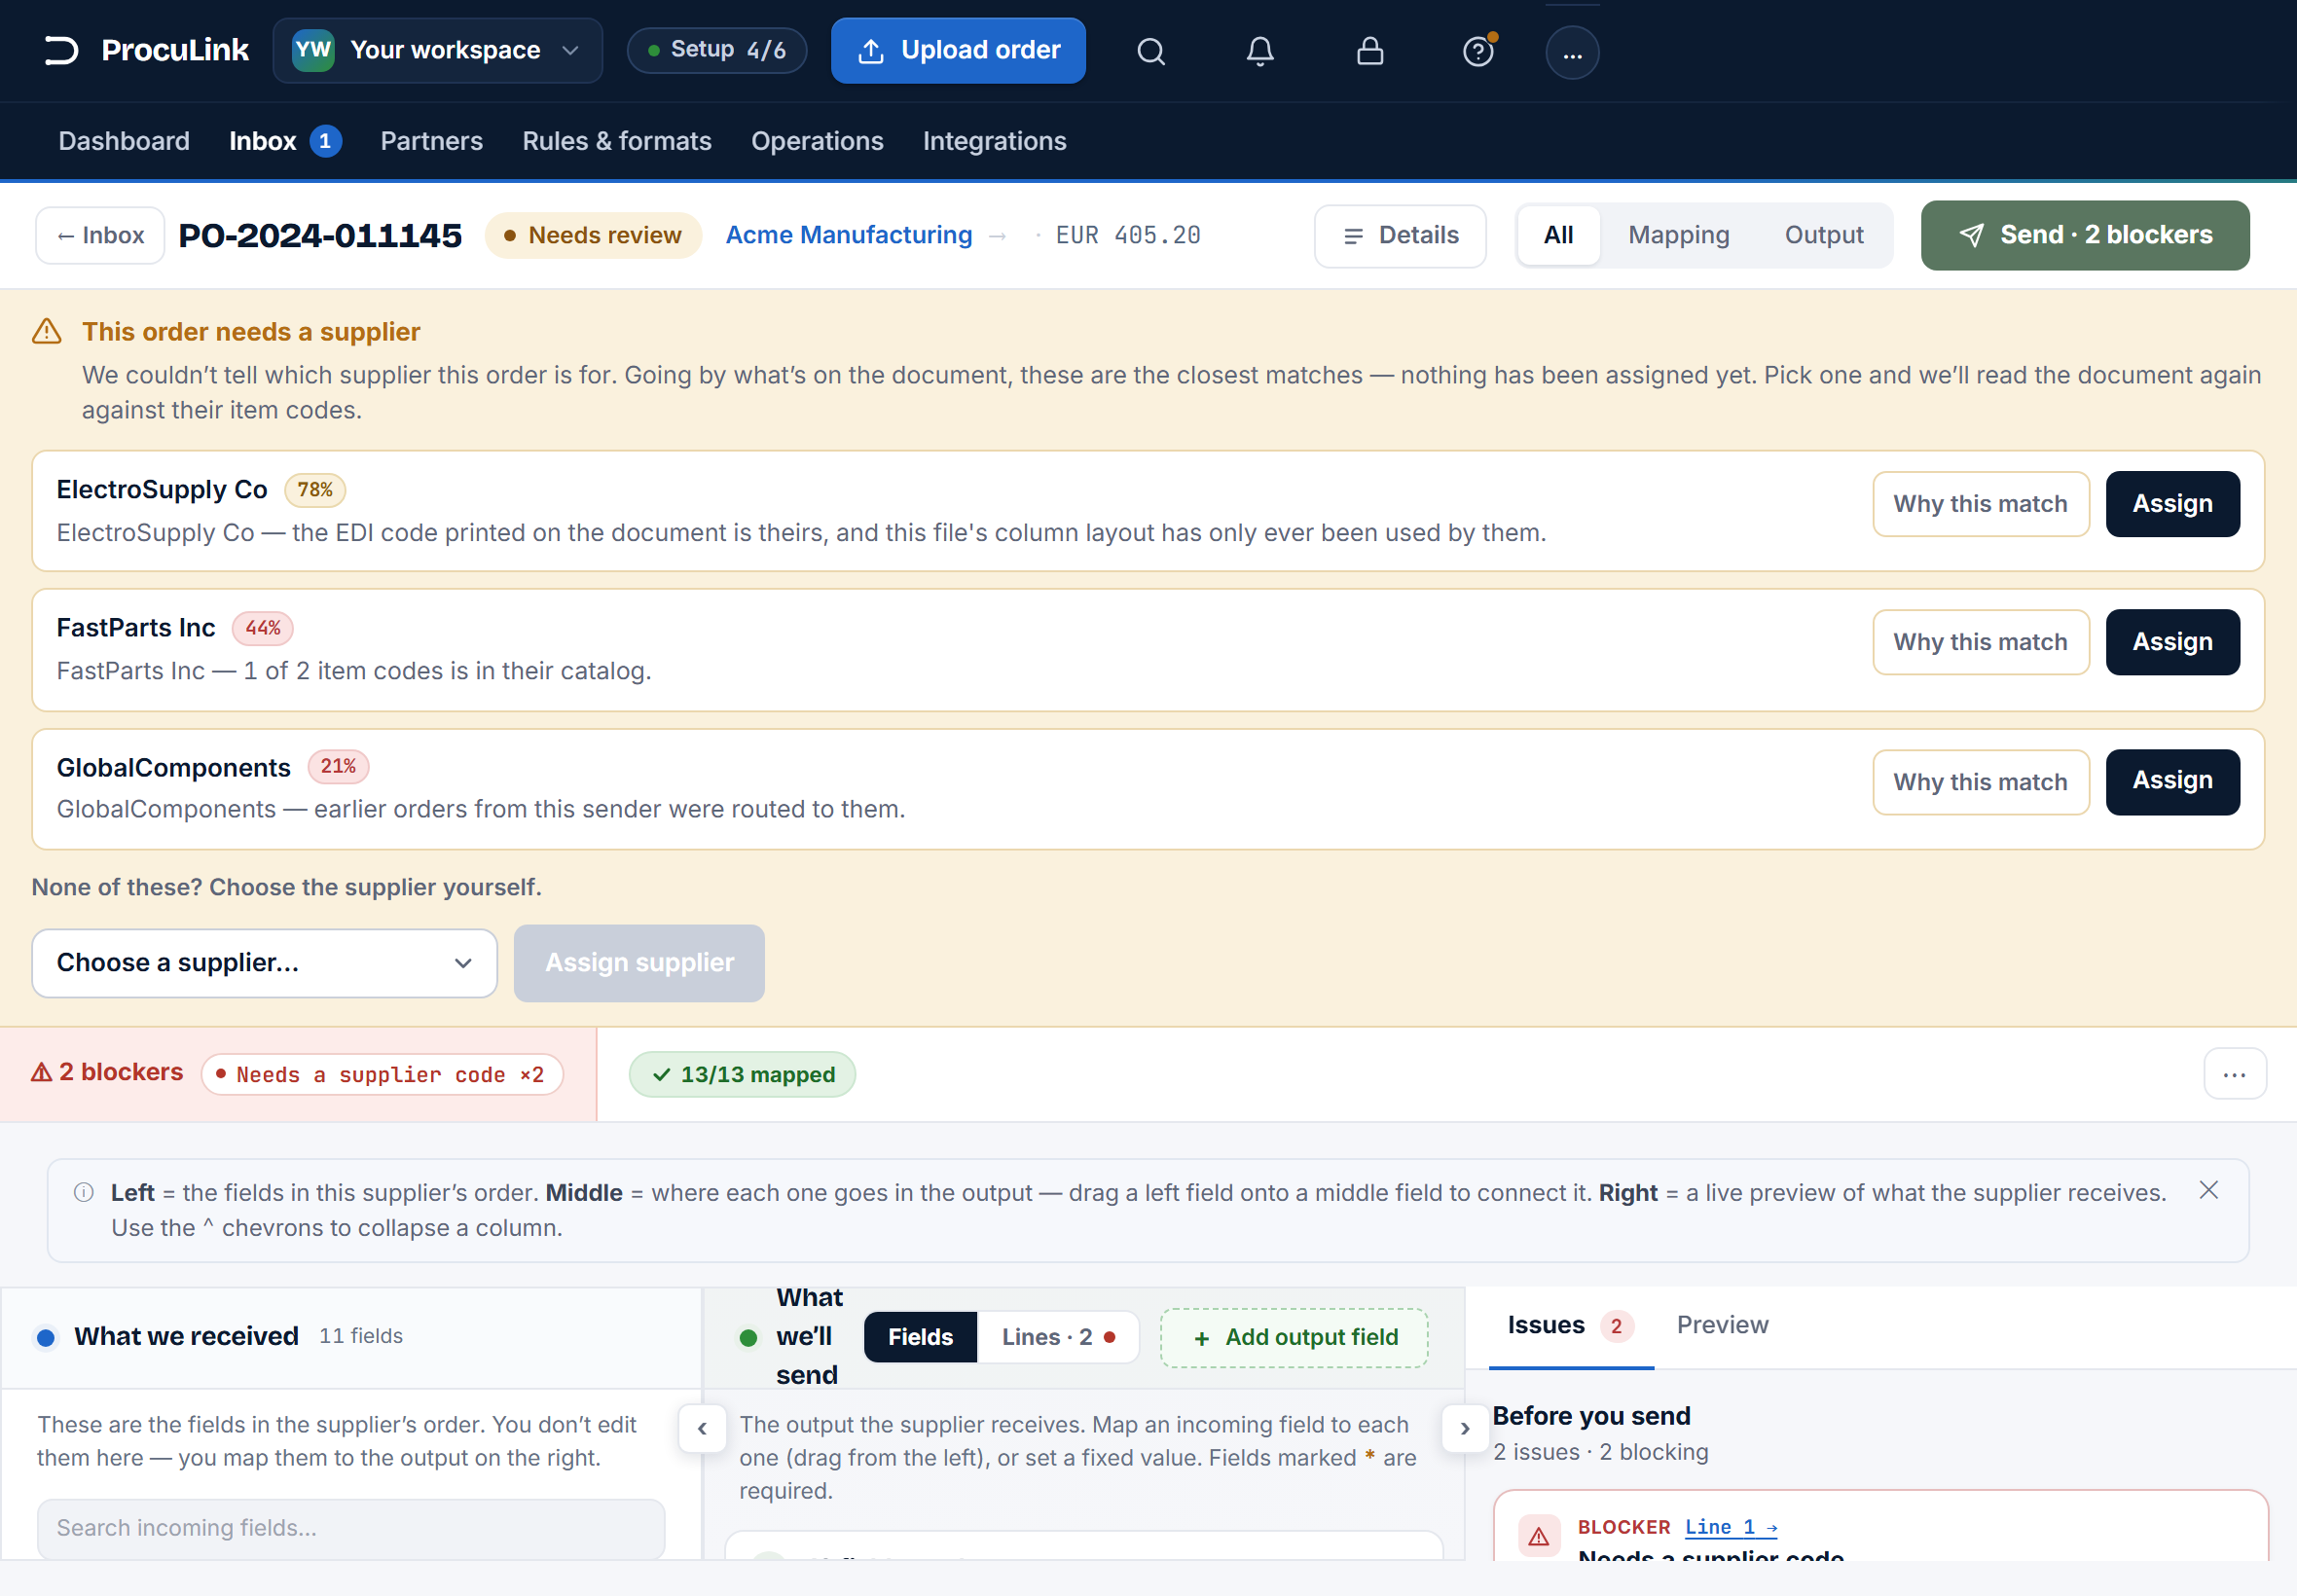Click the blocker warning icon for Line 1

tap(1539, 1537)
